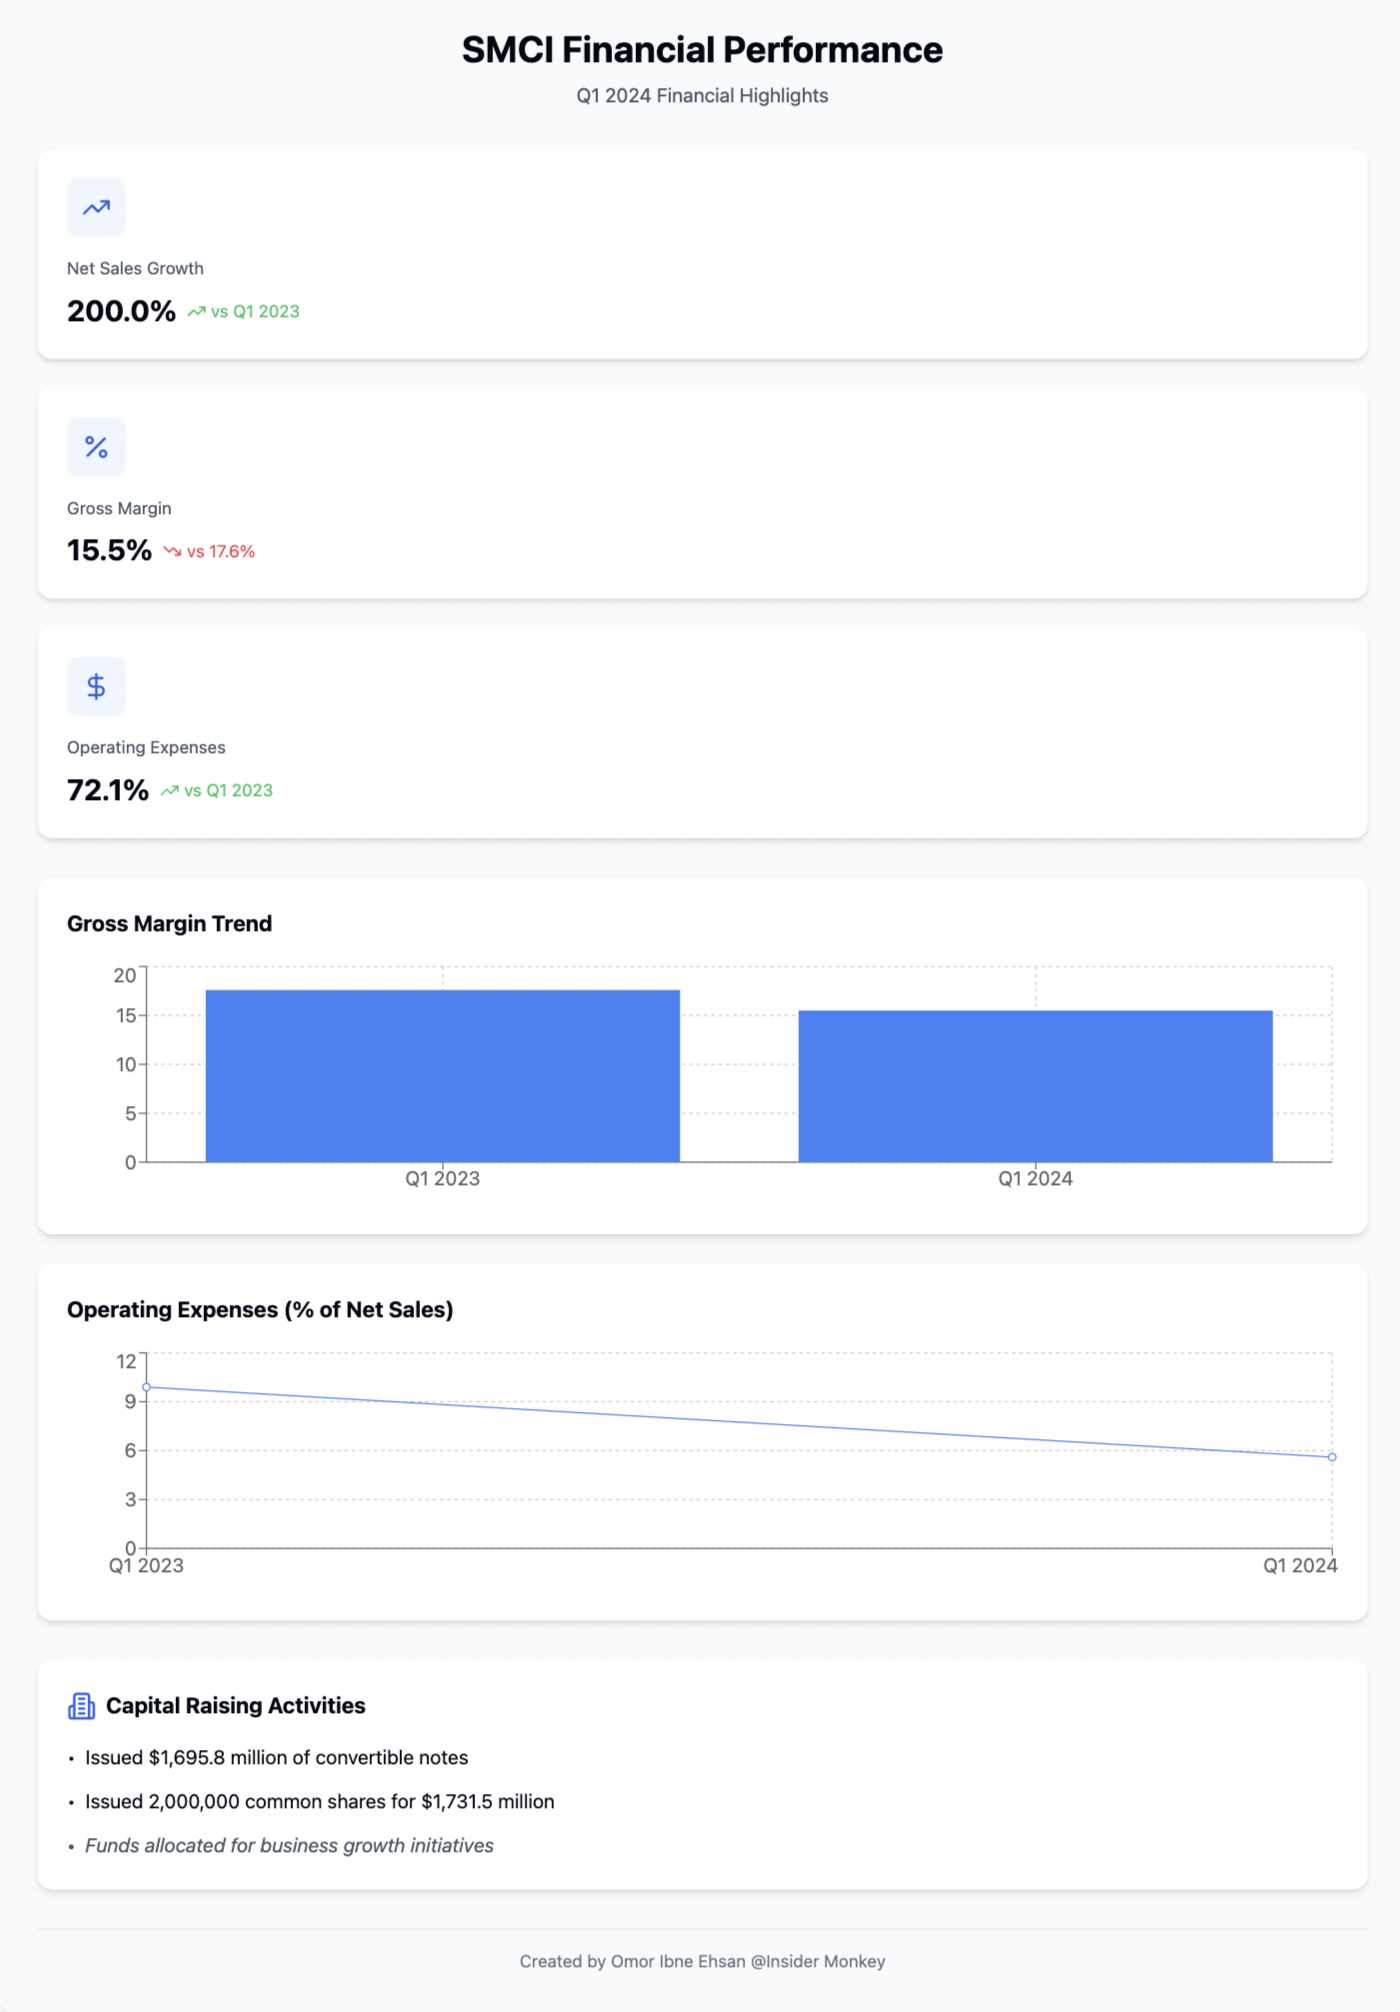Click the small green arrow next to 200.0%
The image size is (1400, 2012).
[x=196, y=312]
